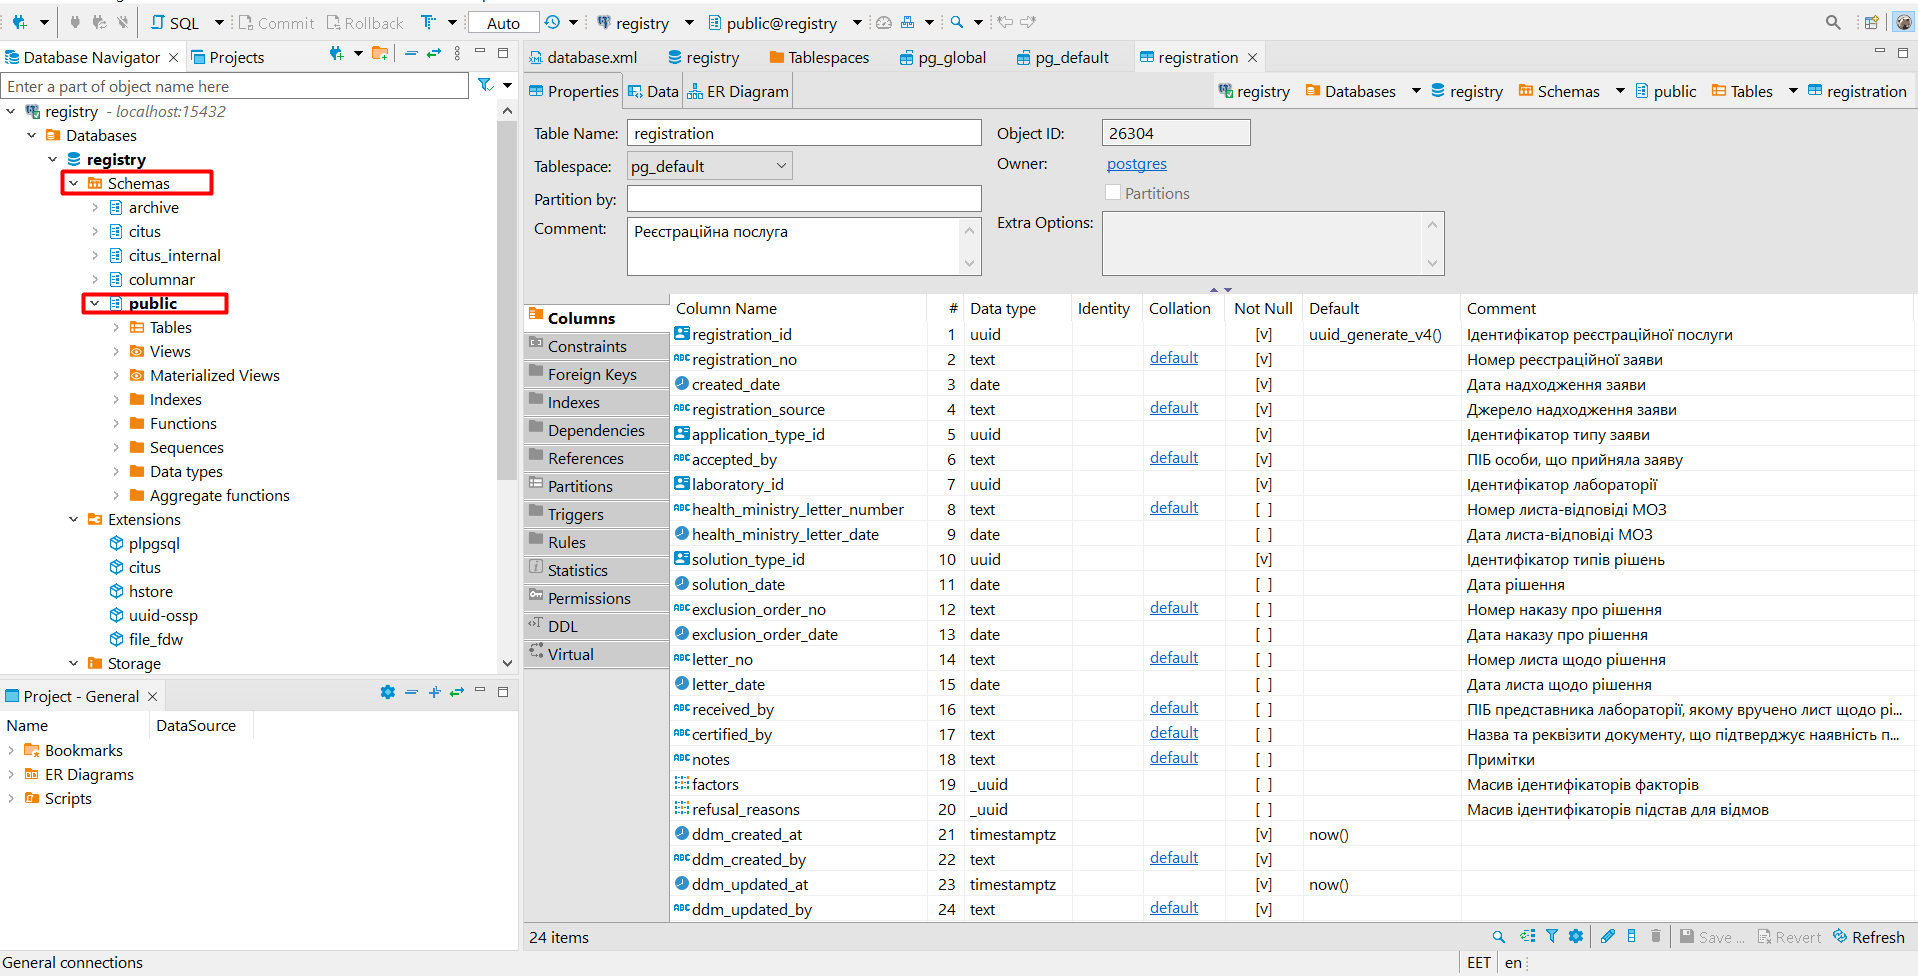This screenshot has height=976, width=1918.
Task: Click the New Connection plug icon in main toolbar
Action: [x=19, y=22]
